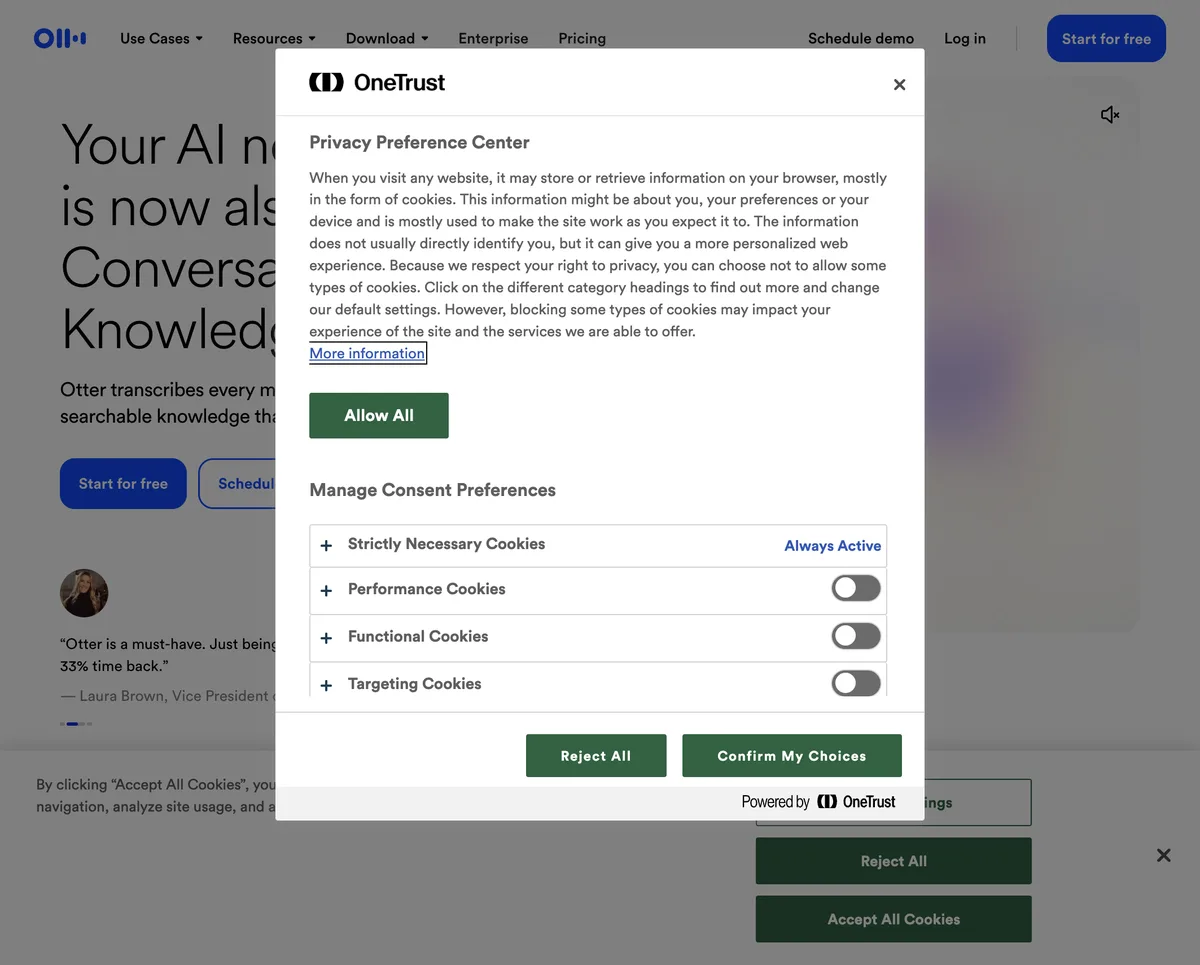Image resolution: width=1200 pixels, height=965 pixels.
Task: Close the Privacy Preference Center dialog
Action: [899, 85]
